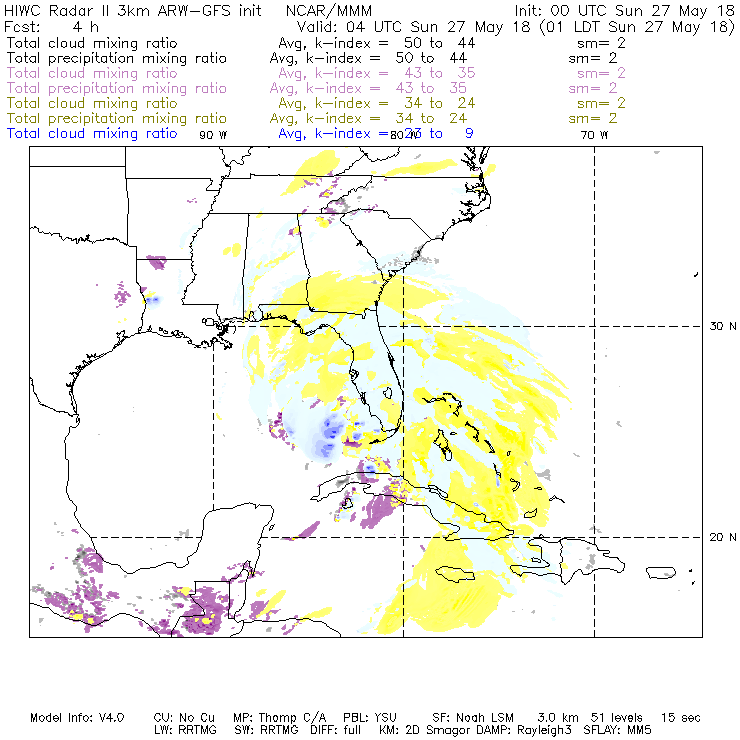Click the "51 levels" text
740x740 pixels.
click(616, 718)
